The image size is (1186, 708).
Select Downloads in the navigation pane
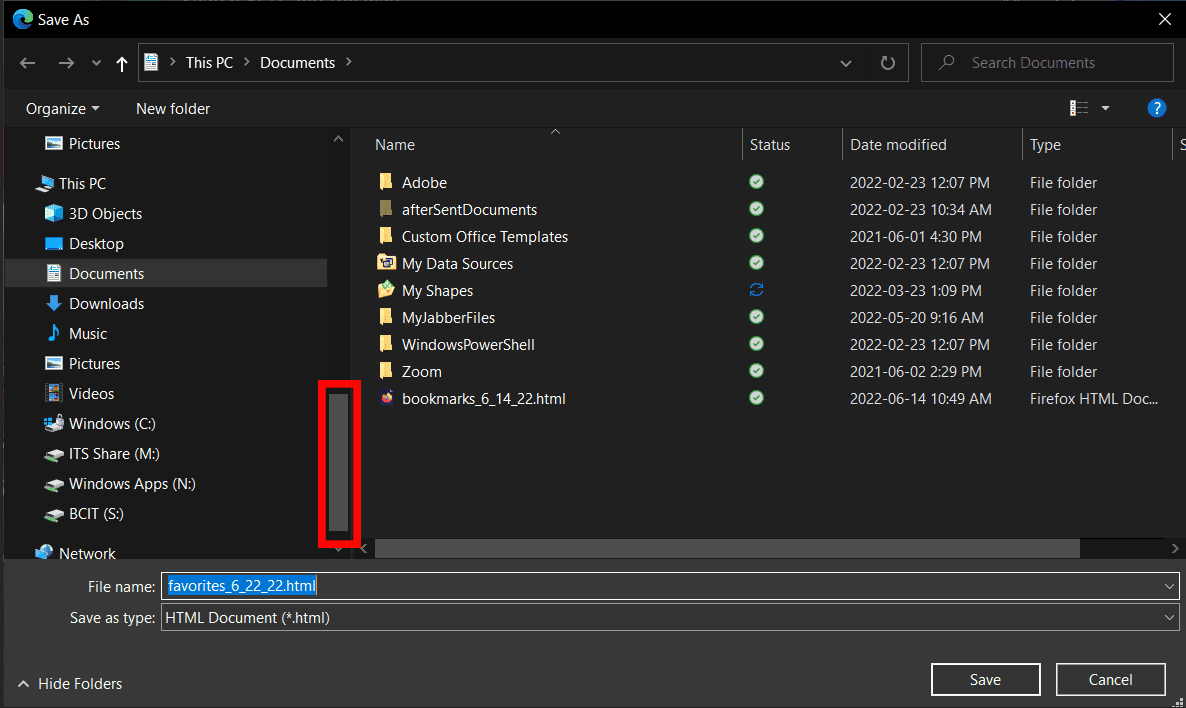click(106, 303)
